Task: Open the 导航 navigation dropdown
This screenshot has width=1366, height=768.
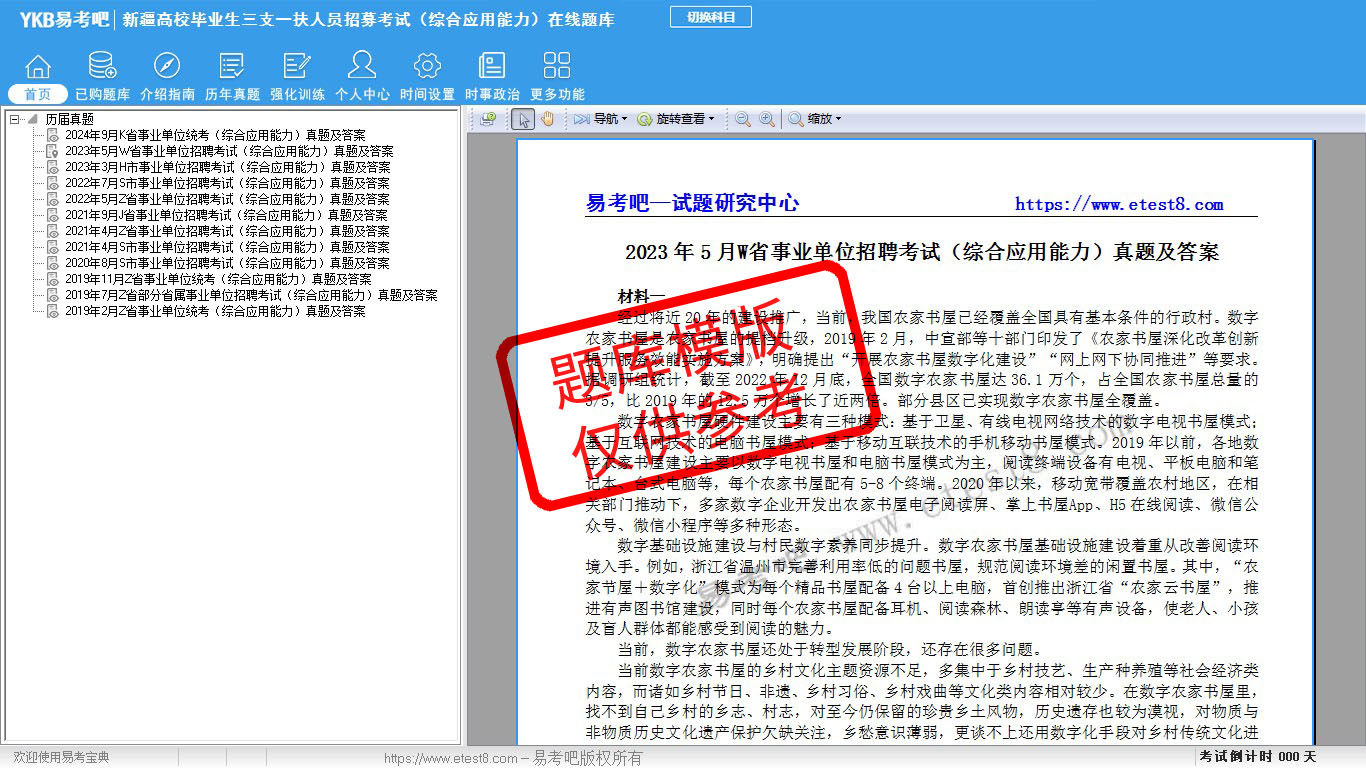Action: pyautogui.click(x=601, y=119)
